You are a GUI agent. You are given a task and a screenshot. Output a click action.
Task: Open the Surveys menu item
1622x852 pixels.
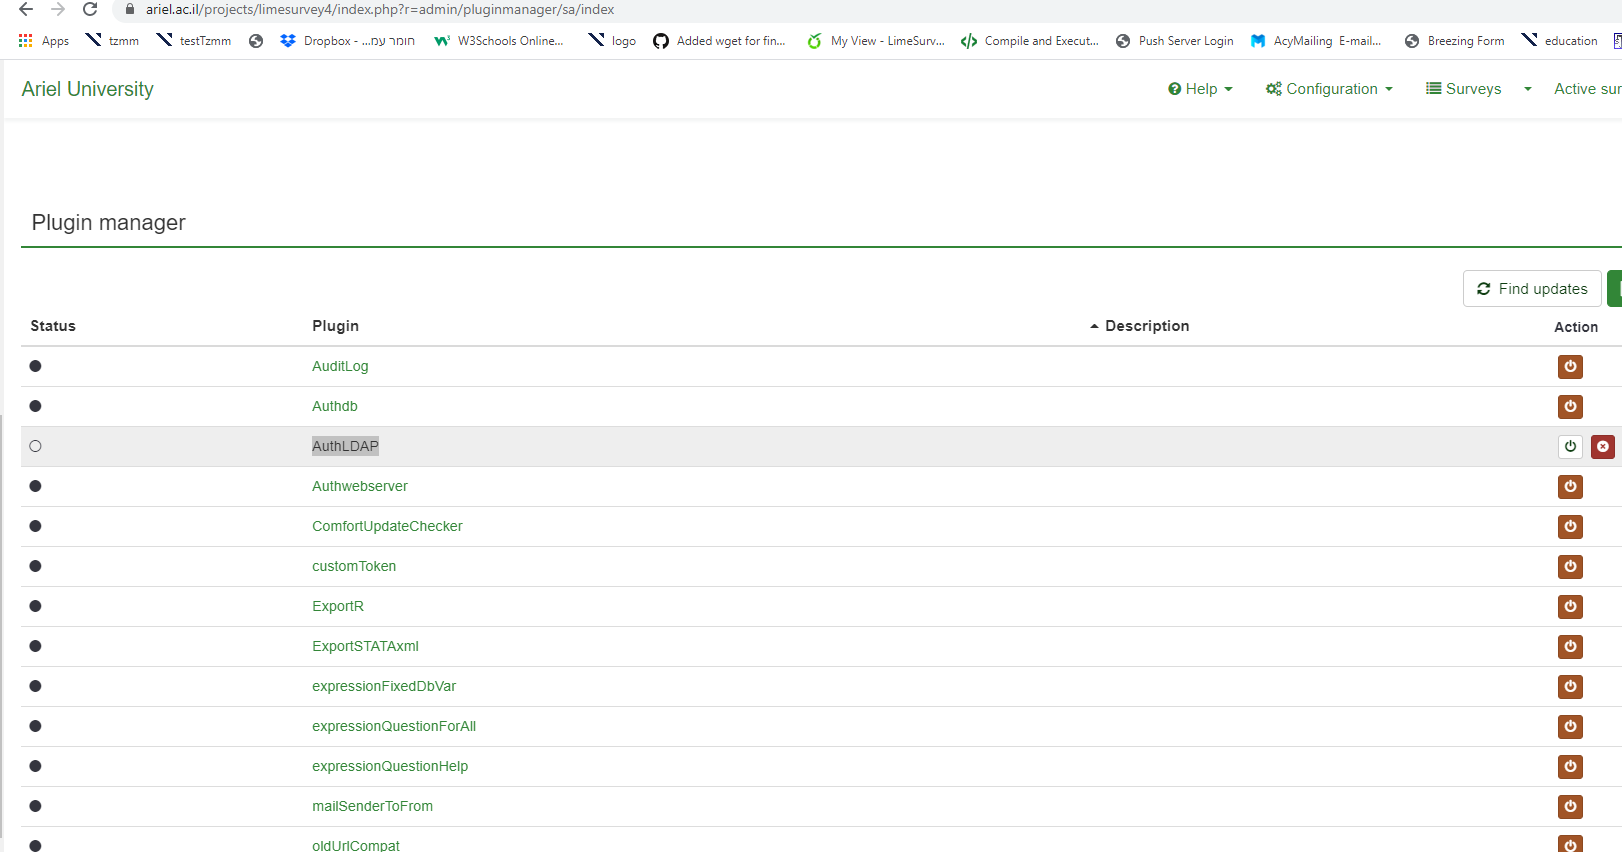1464,89
